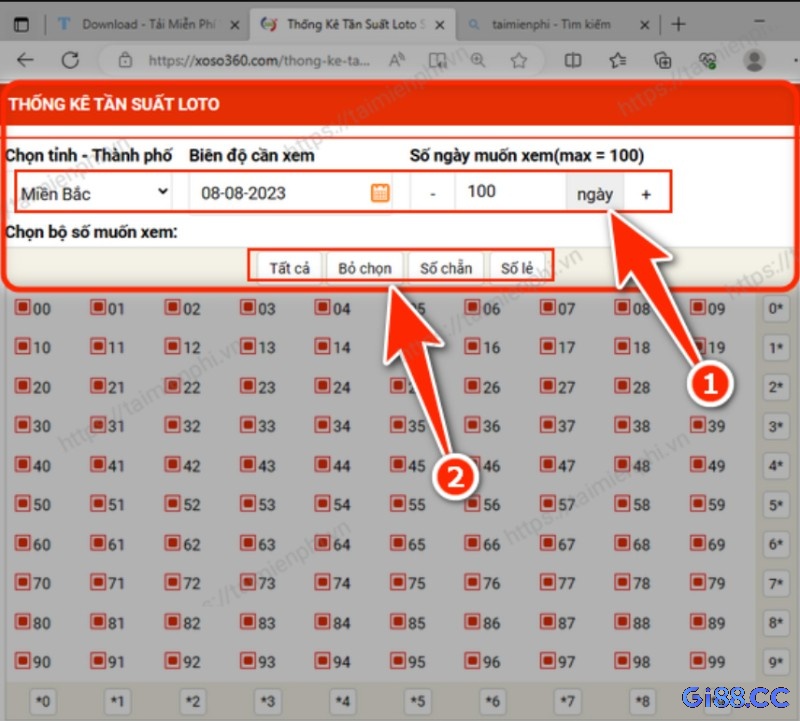
Task: Open browser essentials heart icon
Action: 708,60
